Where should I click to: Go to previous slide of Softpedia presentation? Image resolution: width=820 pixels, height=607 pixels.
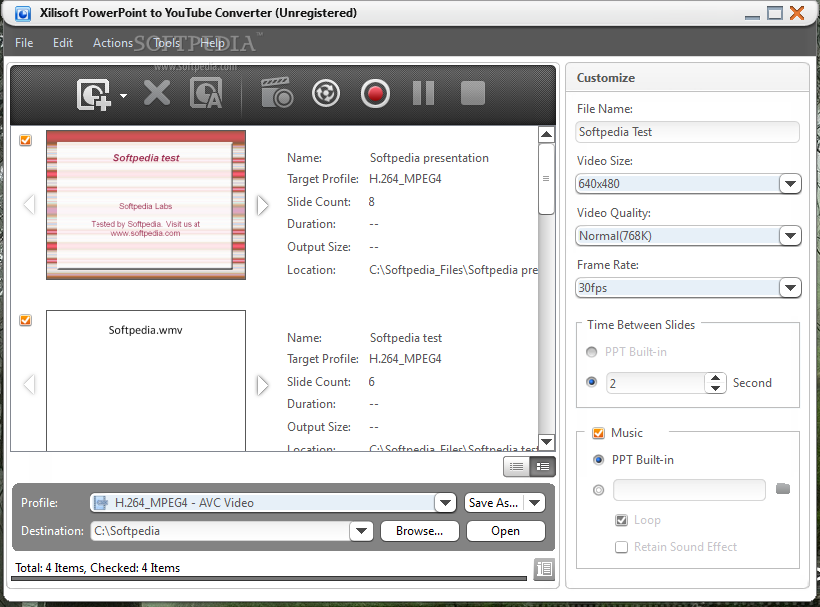[x=29, y=204]
